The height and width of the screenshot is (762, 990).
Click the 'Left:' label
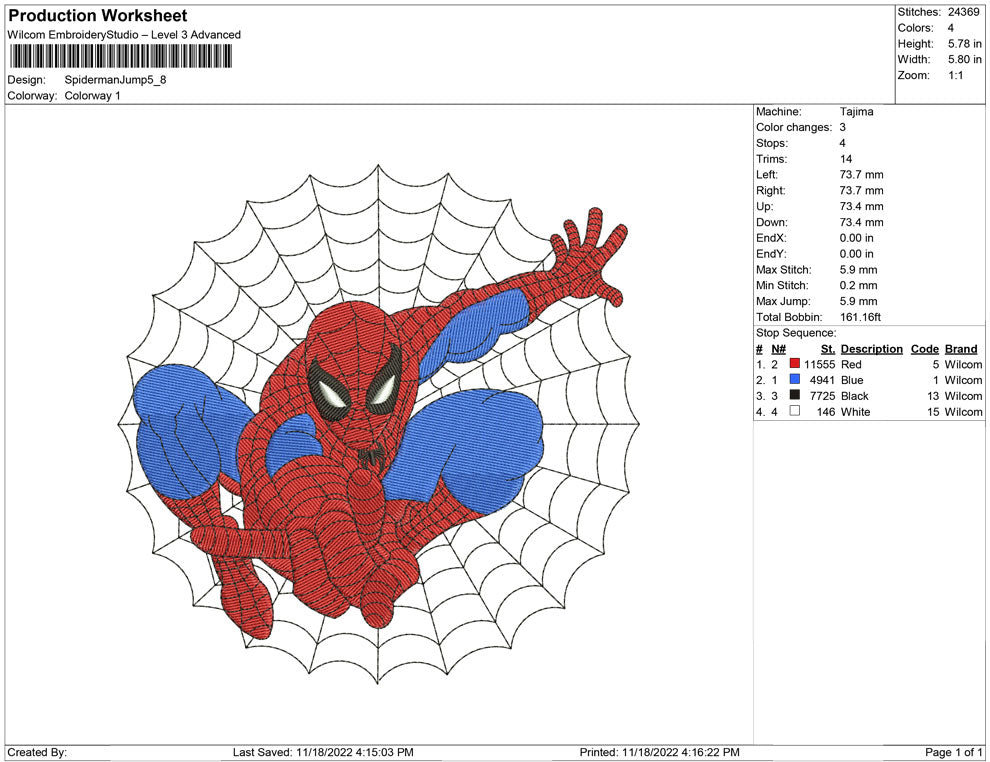coord(767,175)
